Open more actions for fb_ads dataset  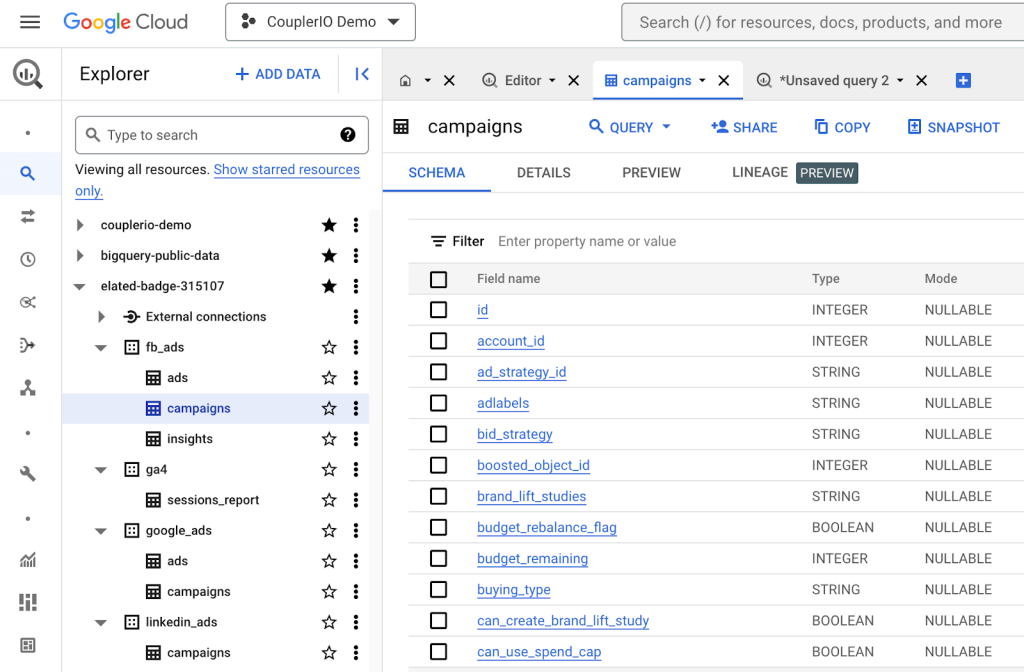point(356,347)
